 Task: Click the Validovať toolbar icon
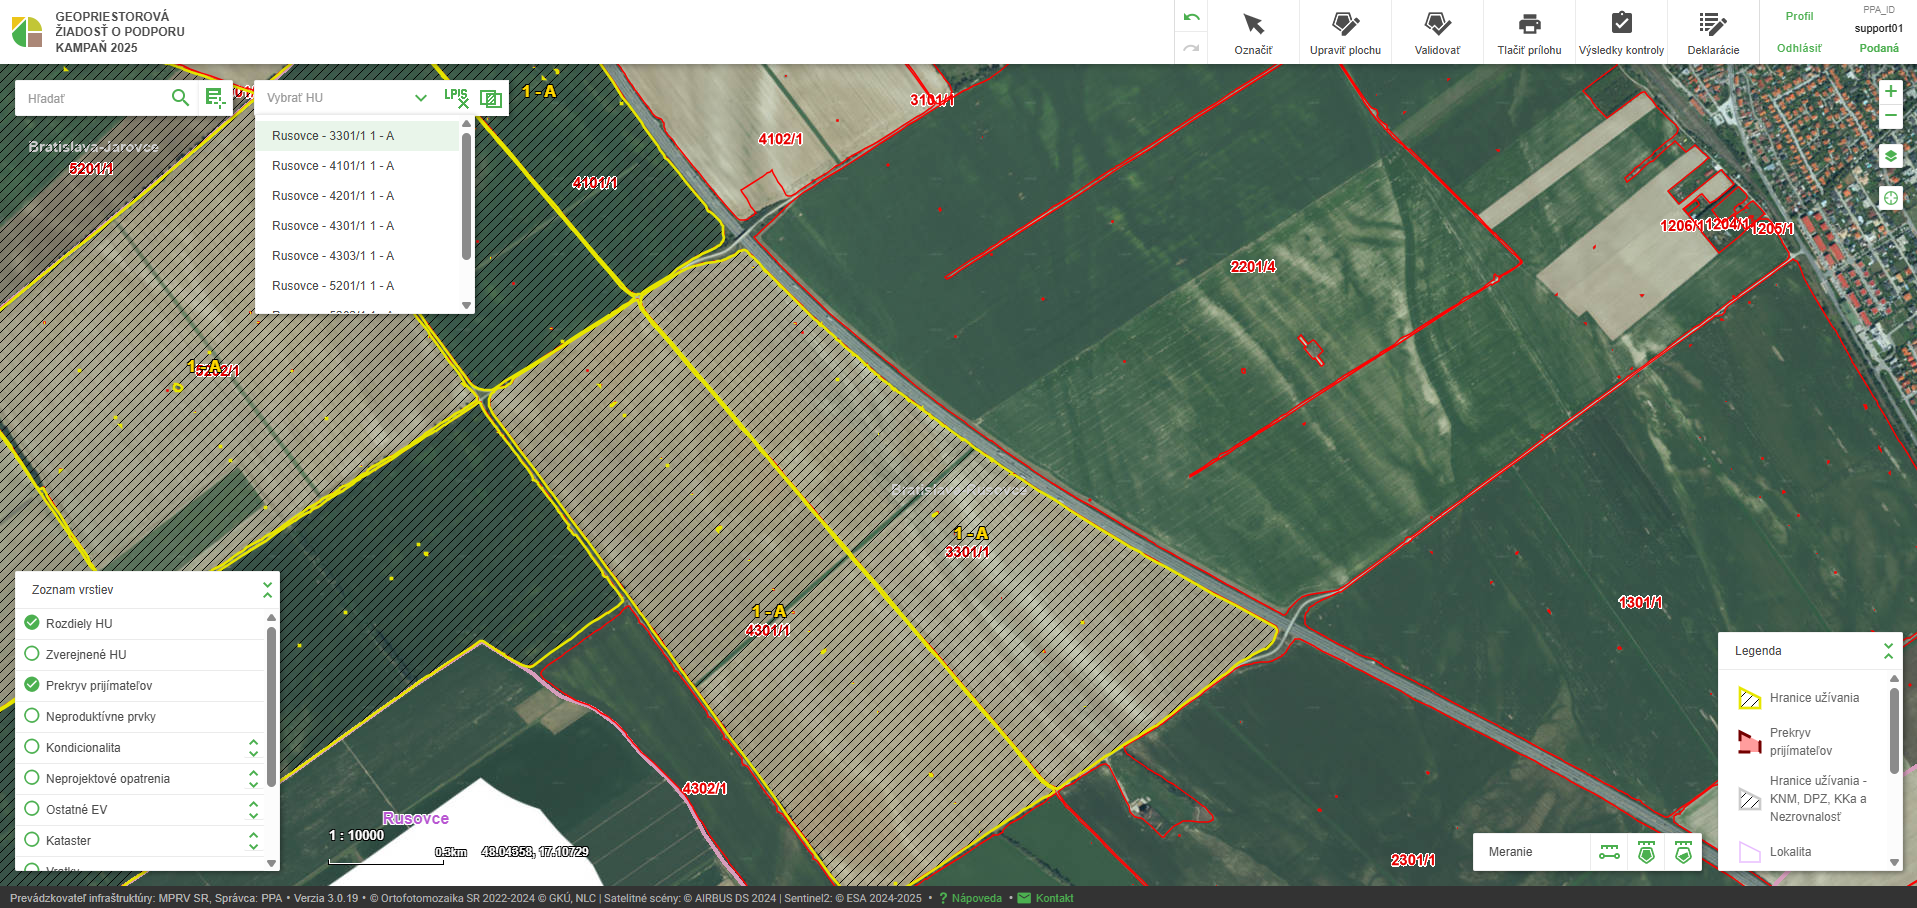(x=1437, y=33)
